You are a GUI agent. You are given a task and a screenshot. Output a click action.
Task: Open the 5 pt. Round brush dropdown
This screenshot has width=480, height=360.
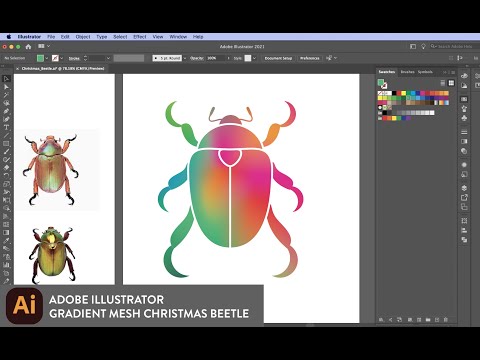[x=185, y=58]
